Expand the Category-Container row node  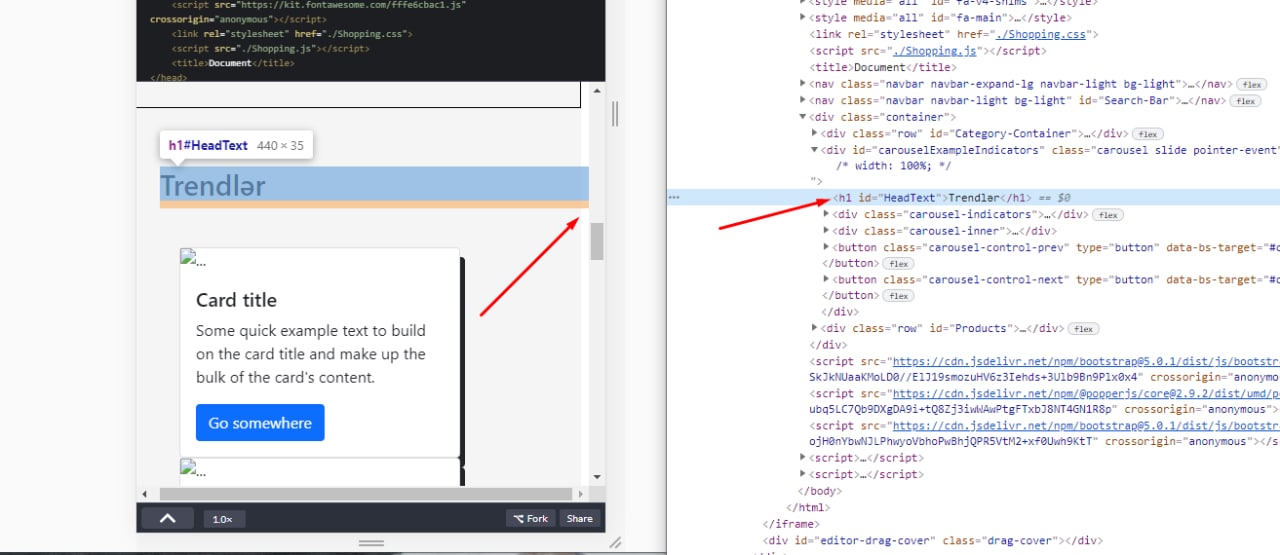pos(815,133)
